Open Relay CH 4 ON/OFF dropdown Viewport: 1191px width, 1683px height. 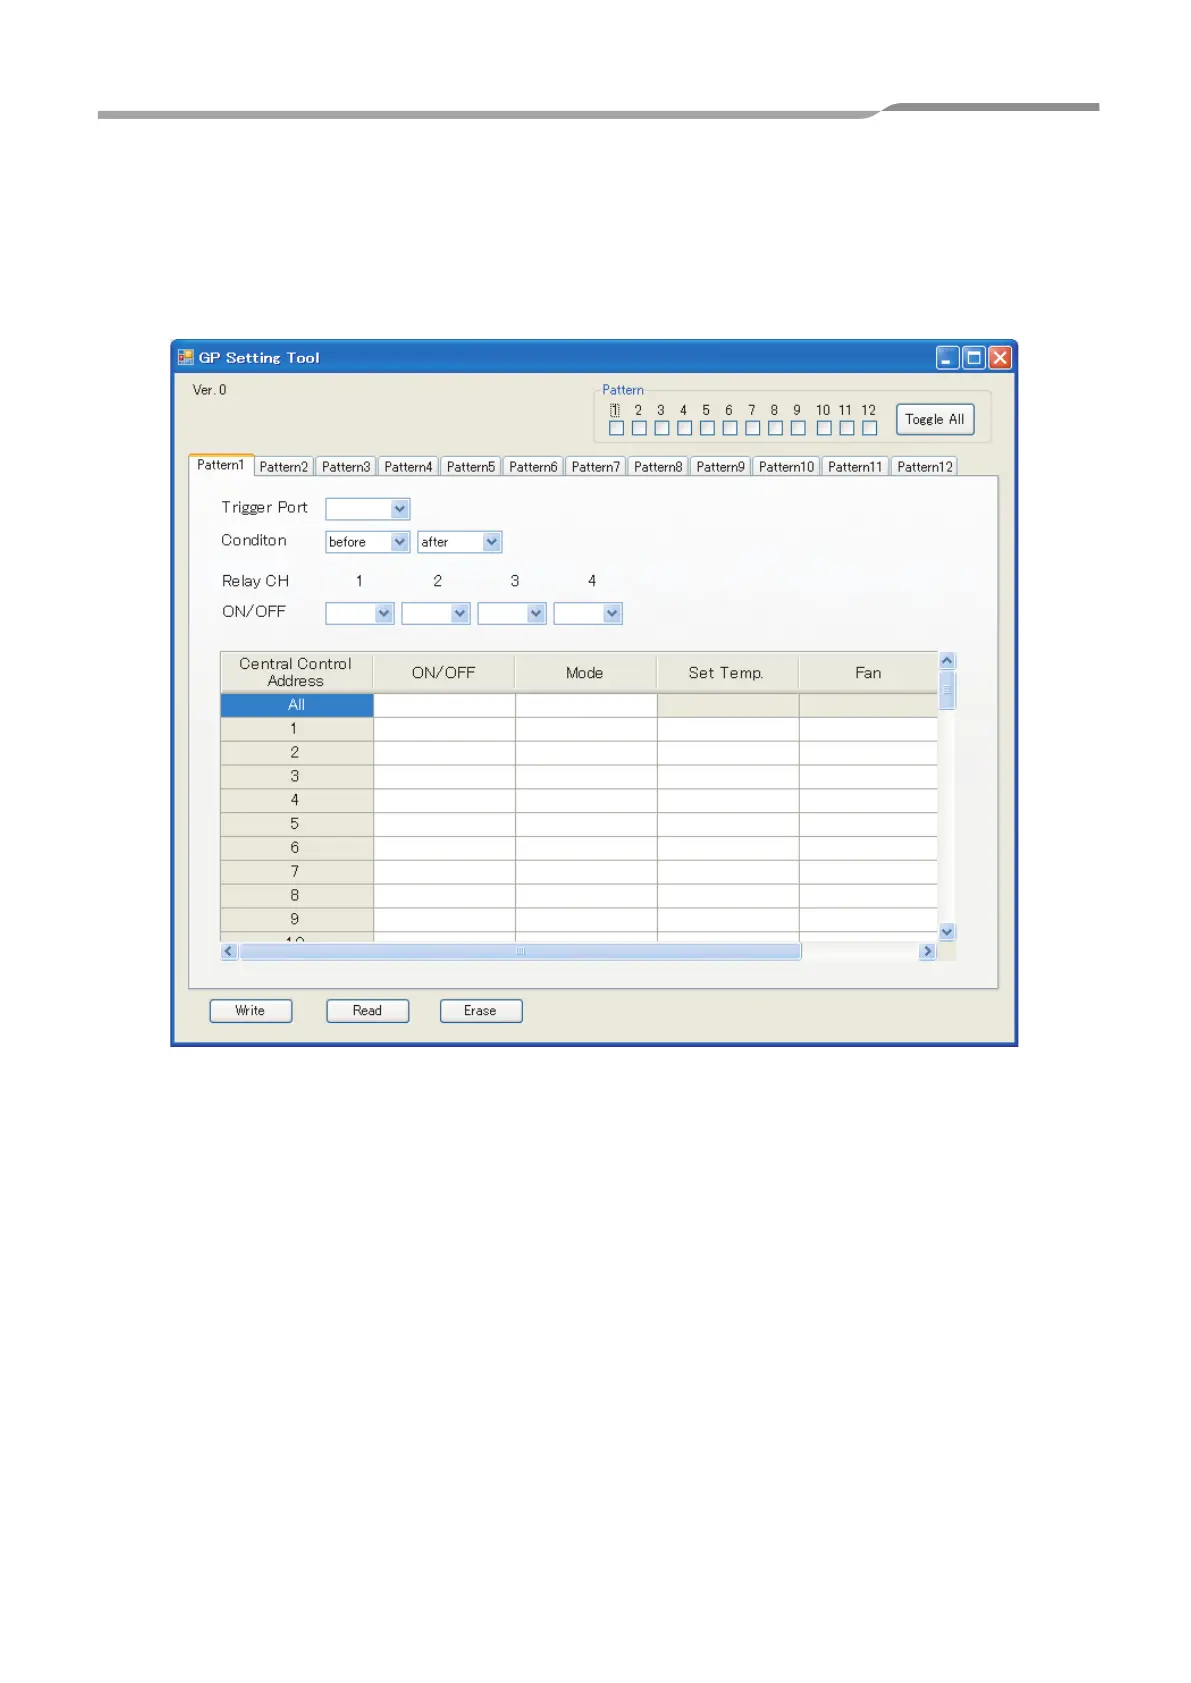(x=588, y=613)
